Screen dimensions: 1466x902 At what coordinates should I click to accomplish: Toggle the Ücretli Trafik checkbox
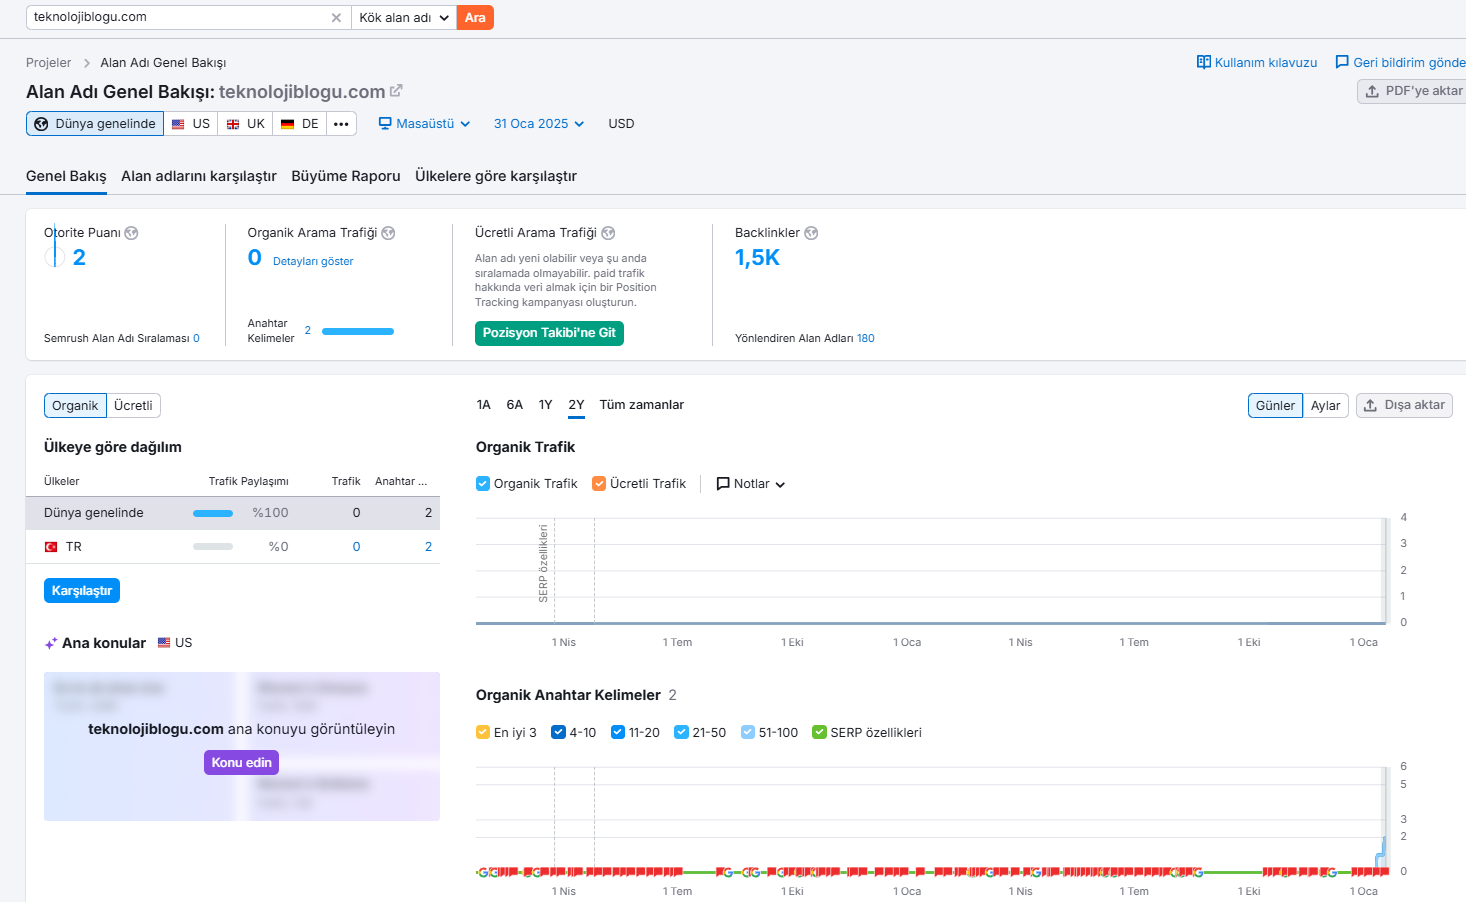click(599, 484)
